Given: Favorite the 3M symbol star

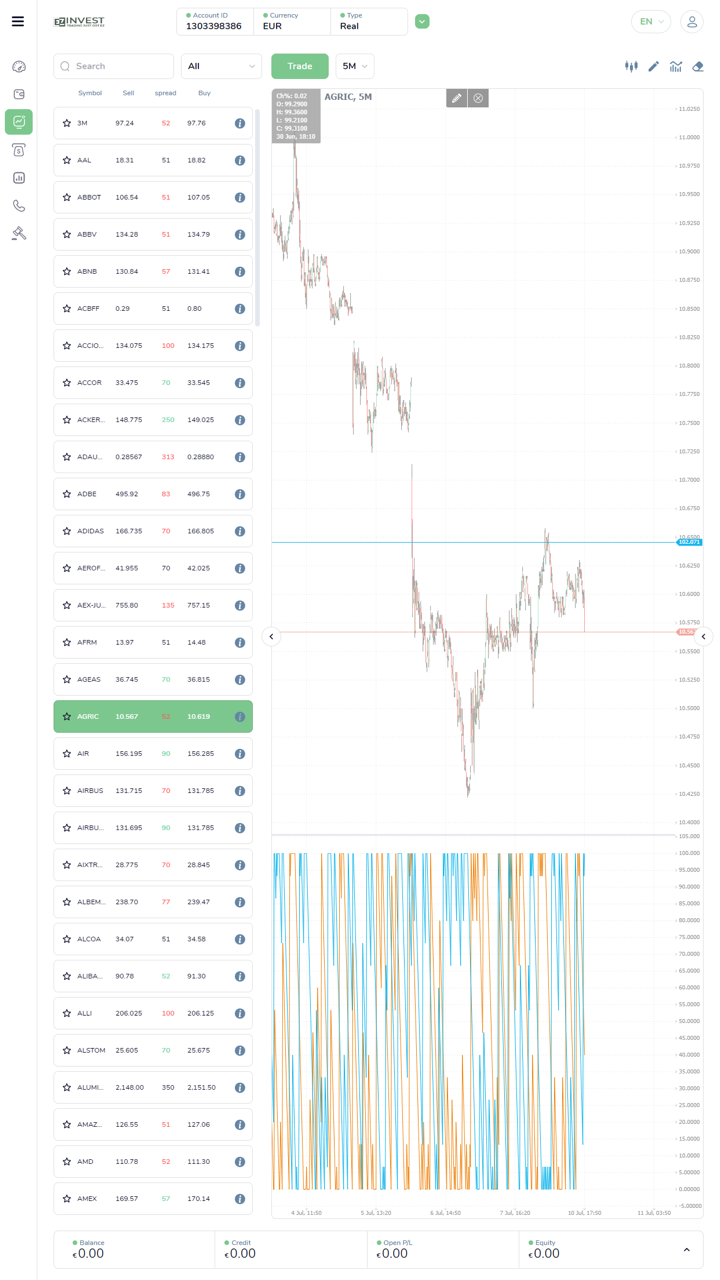Looking at the screenshot, I should point(67,124).
